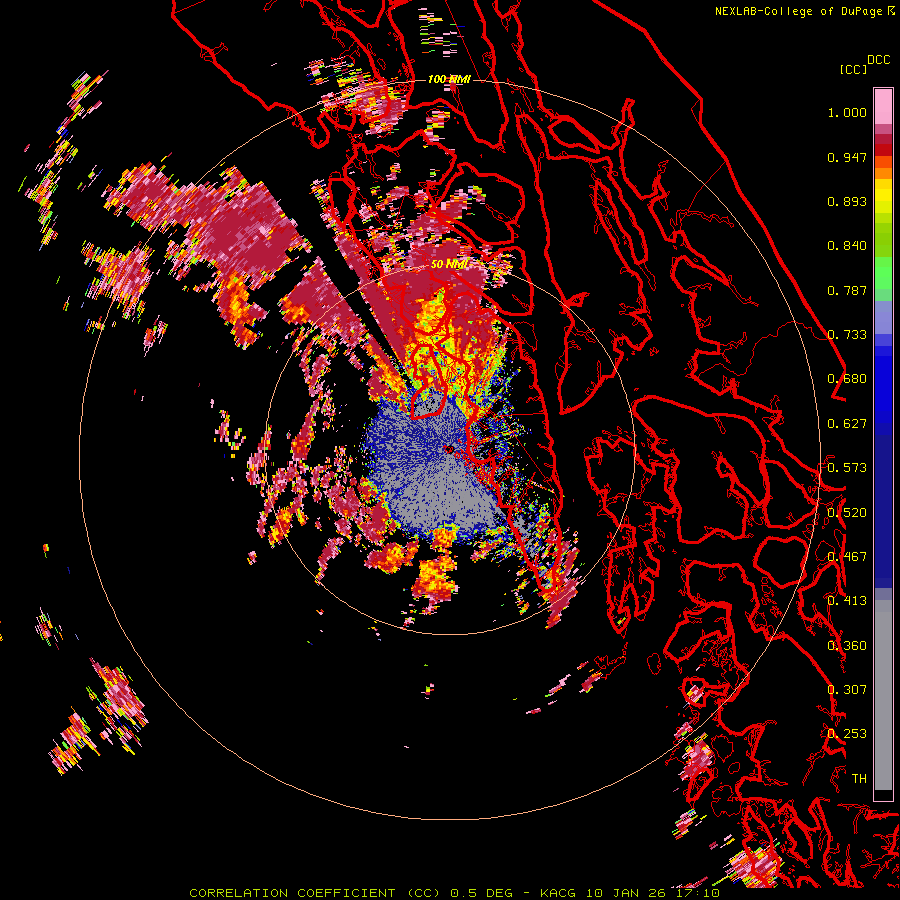Click the bottom caption Correlation Coefficient KACG text

click(x=454, y=893)
